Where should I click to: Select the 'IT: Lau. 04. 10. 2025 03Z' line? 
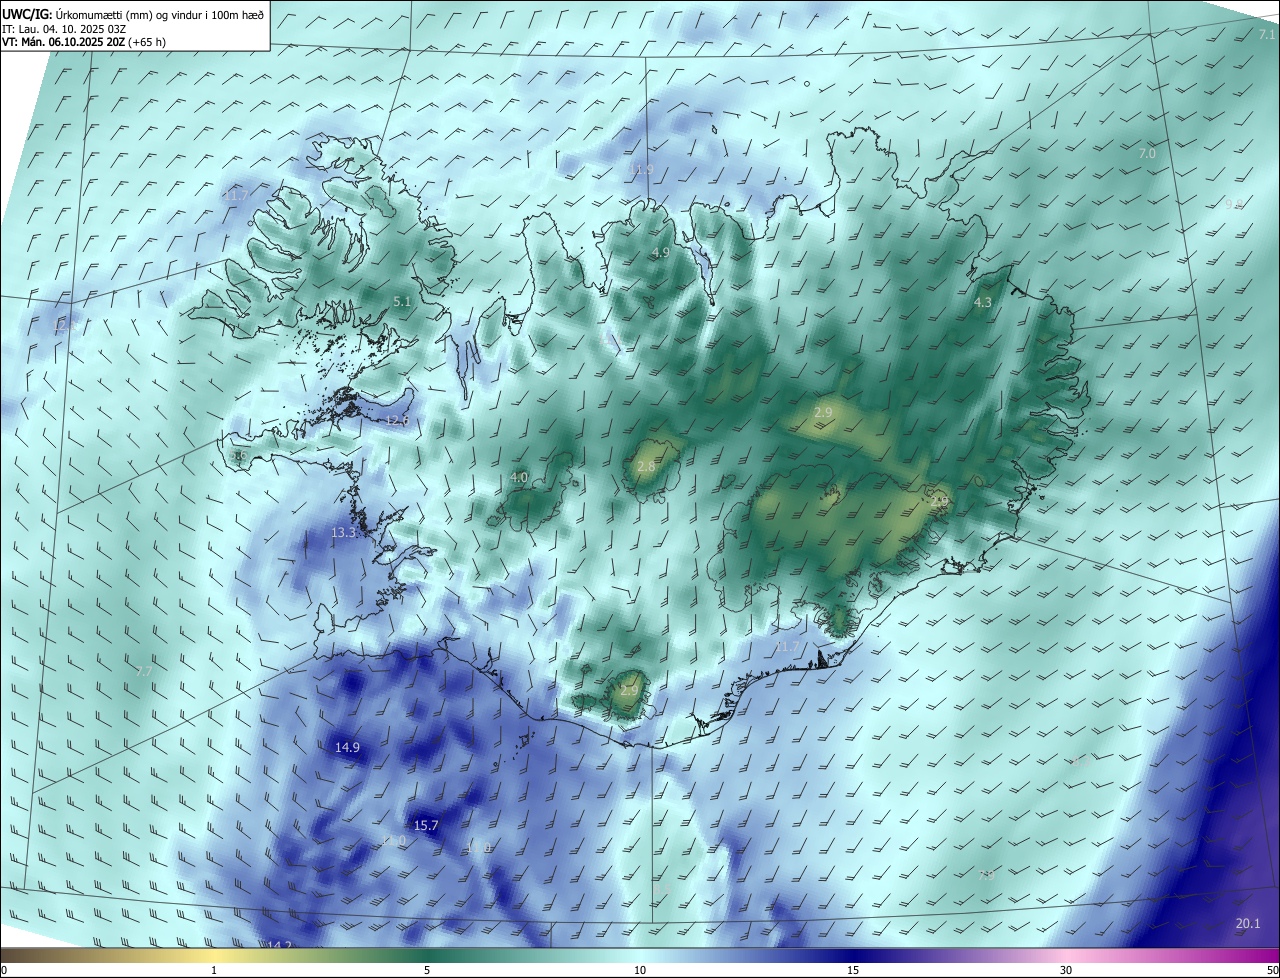62,29
